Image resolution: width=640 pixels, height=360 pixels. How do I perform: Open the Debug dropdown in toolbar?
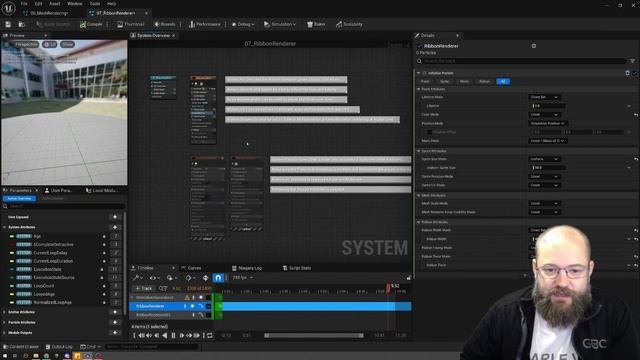(x=243, y=24)
